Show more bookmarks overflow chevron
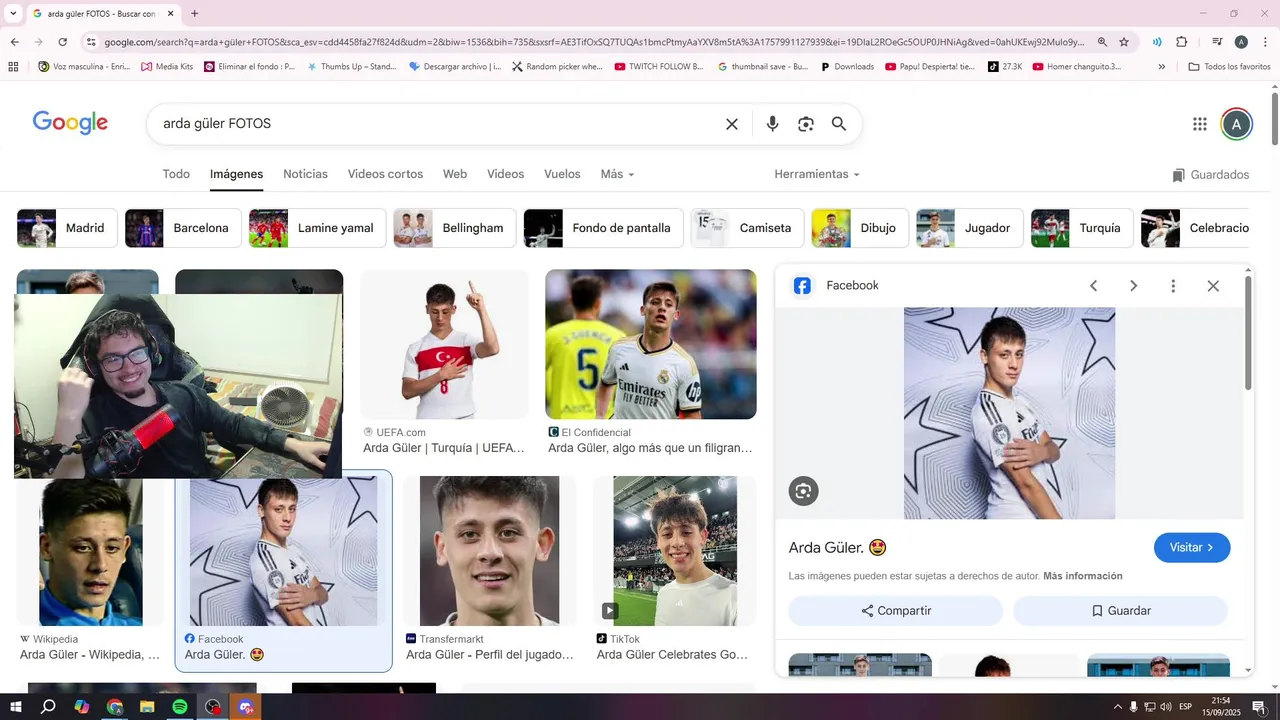Screen dimensions: 1280x720 (1161, 67)
